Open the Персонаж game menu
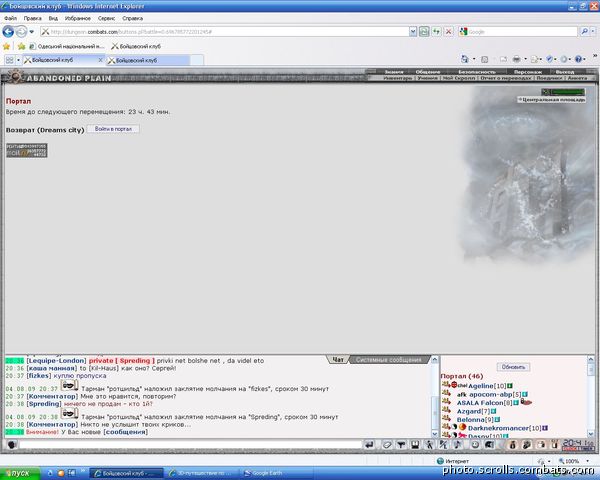 coord(528,72)
